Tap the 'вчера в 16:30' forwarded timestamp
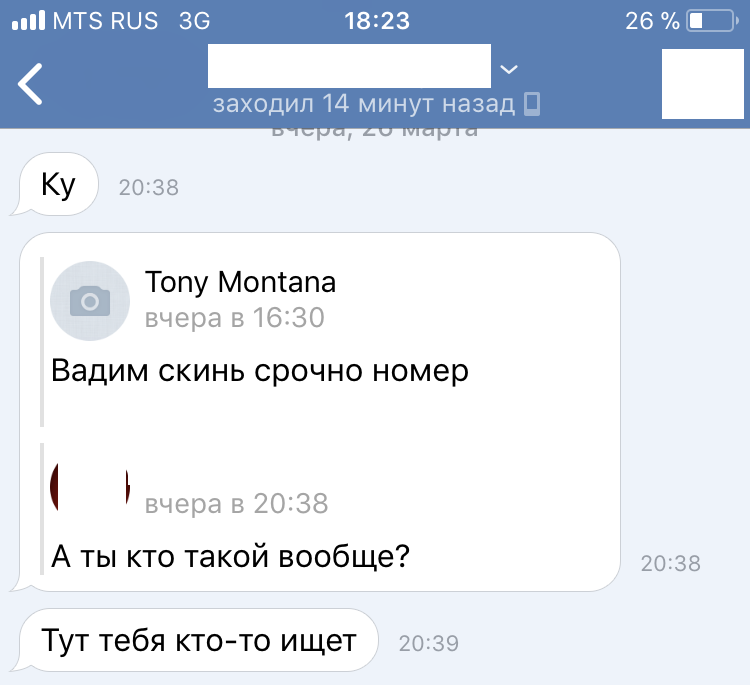 tap(235, 319)
